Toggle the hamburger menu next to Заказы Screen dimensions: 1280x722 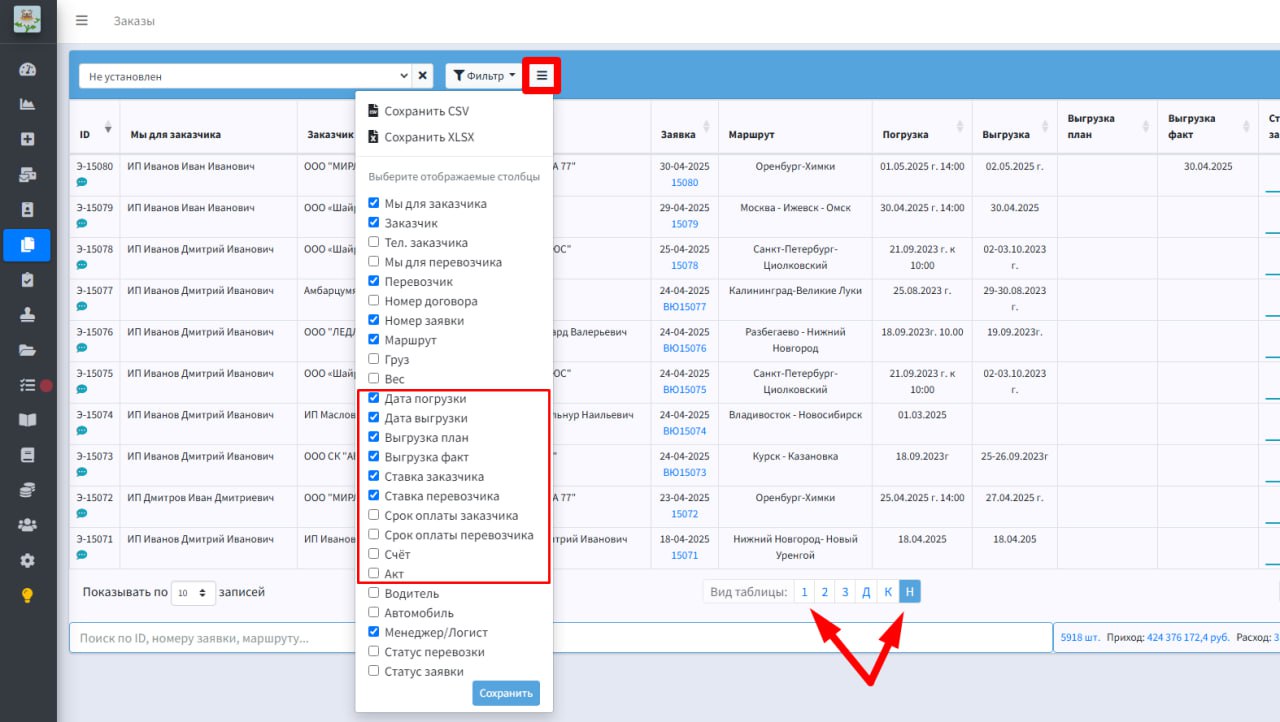[x=82, y=21]
